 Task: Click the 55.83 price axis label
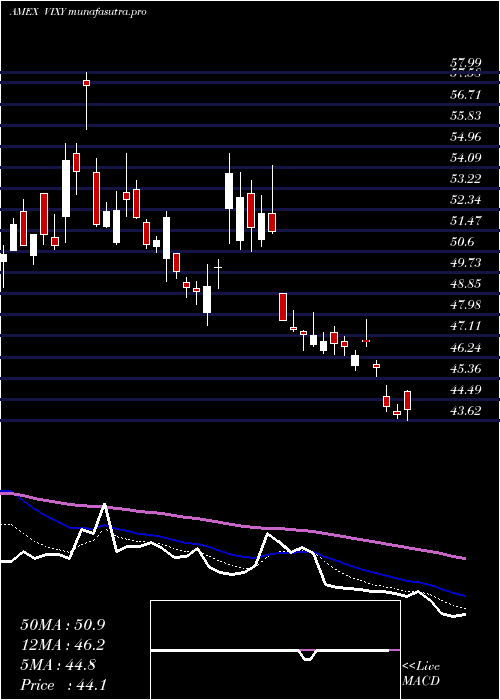point(466,116)
